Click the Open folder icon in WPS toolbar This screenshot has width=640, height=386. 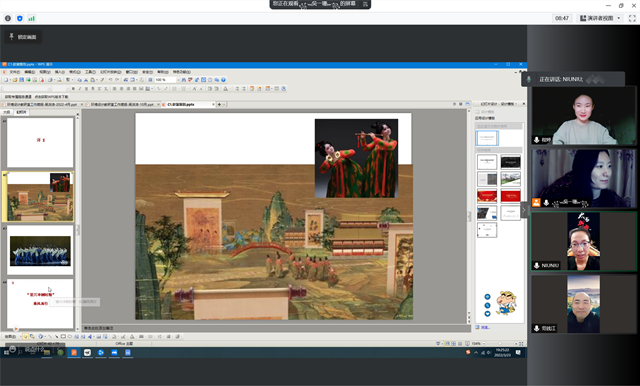pyautogui.click(x=15, y=80)
